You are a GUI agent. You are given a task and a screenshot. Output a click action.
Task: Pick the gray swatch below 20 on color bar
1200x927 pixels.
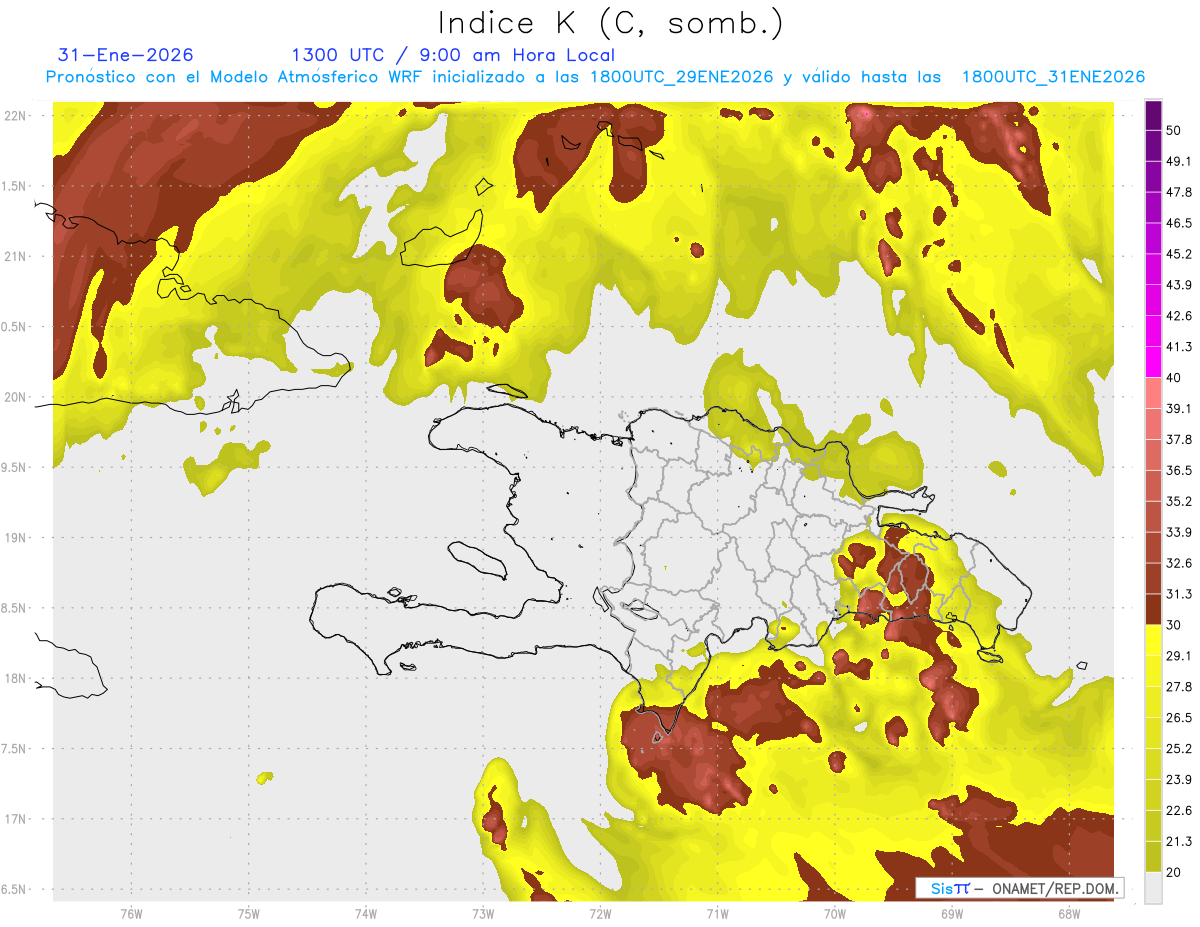point(1153,888)
